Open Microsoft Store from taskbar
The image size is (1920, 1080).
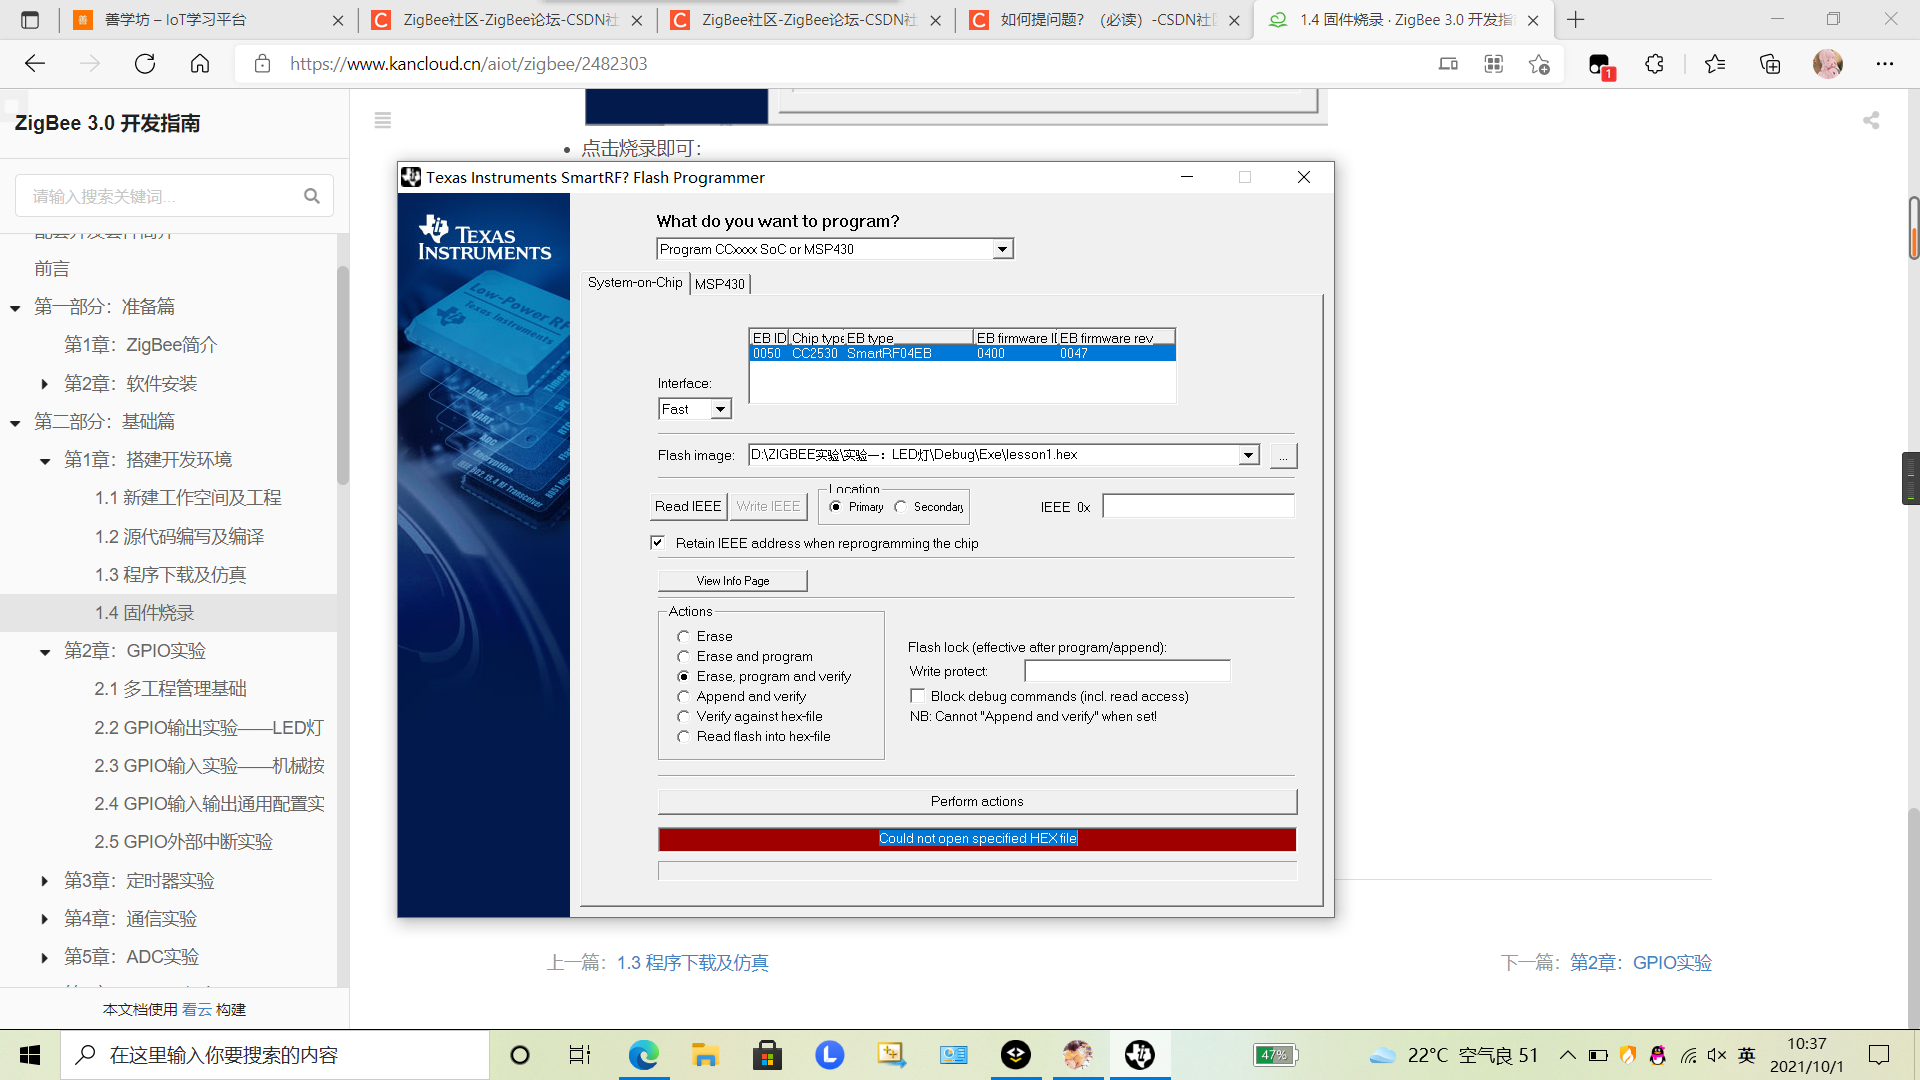(x=767, y=1055)
